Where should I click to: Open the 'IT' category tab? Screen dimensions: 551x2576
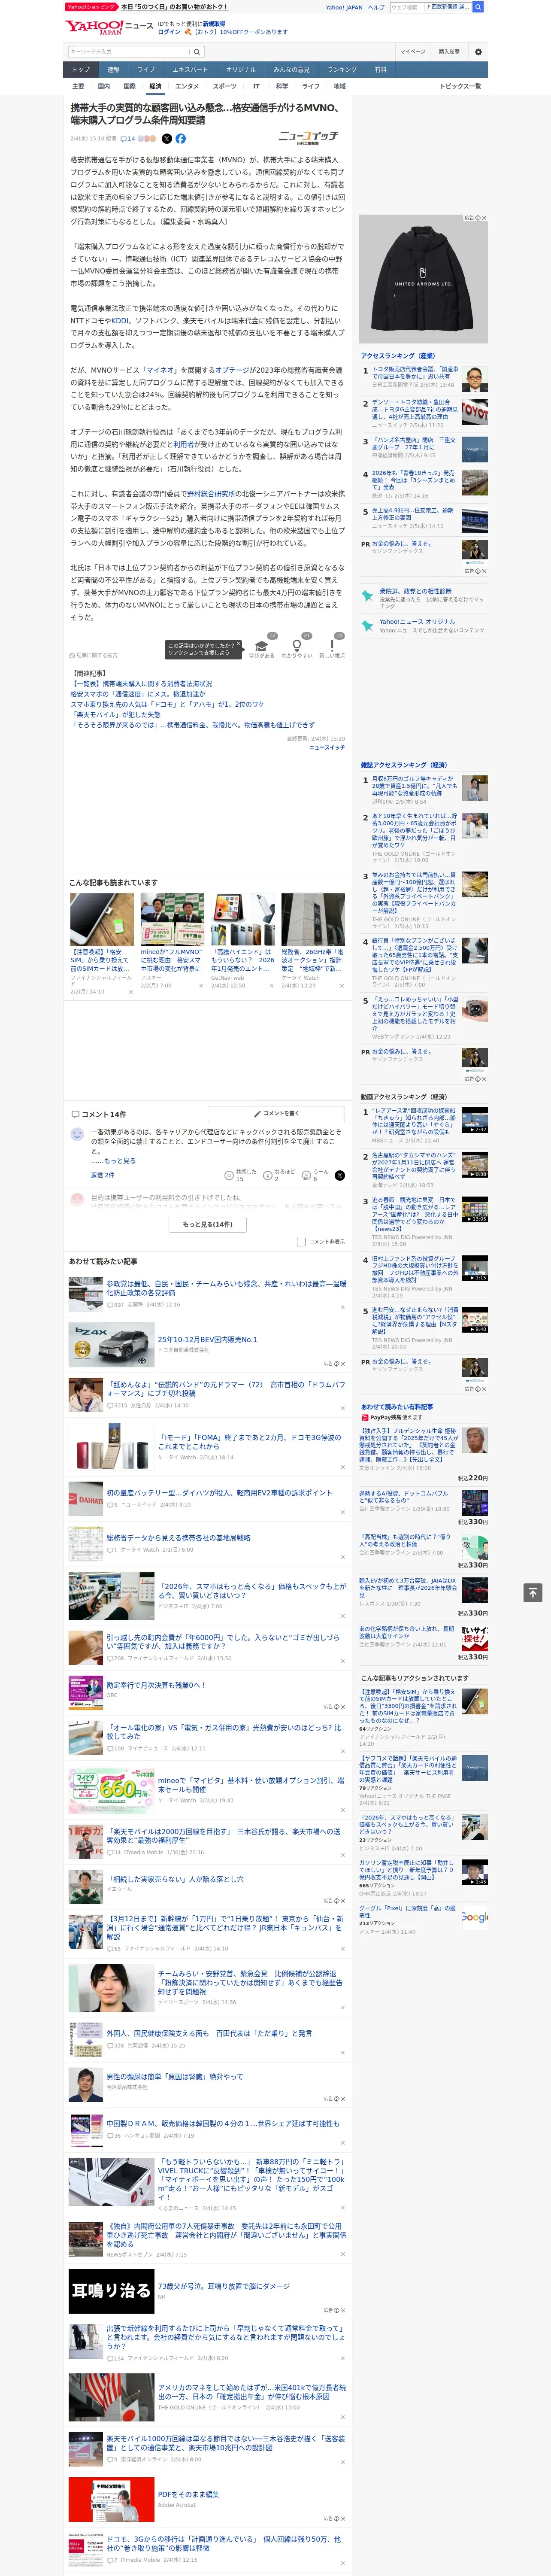[256, 86]
